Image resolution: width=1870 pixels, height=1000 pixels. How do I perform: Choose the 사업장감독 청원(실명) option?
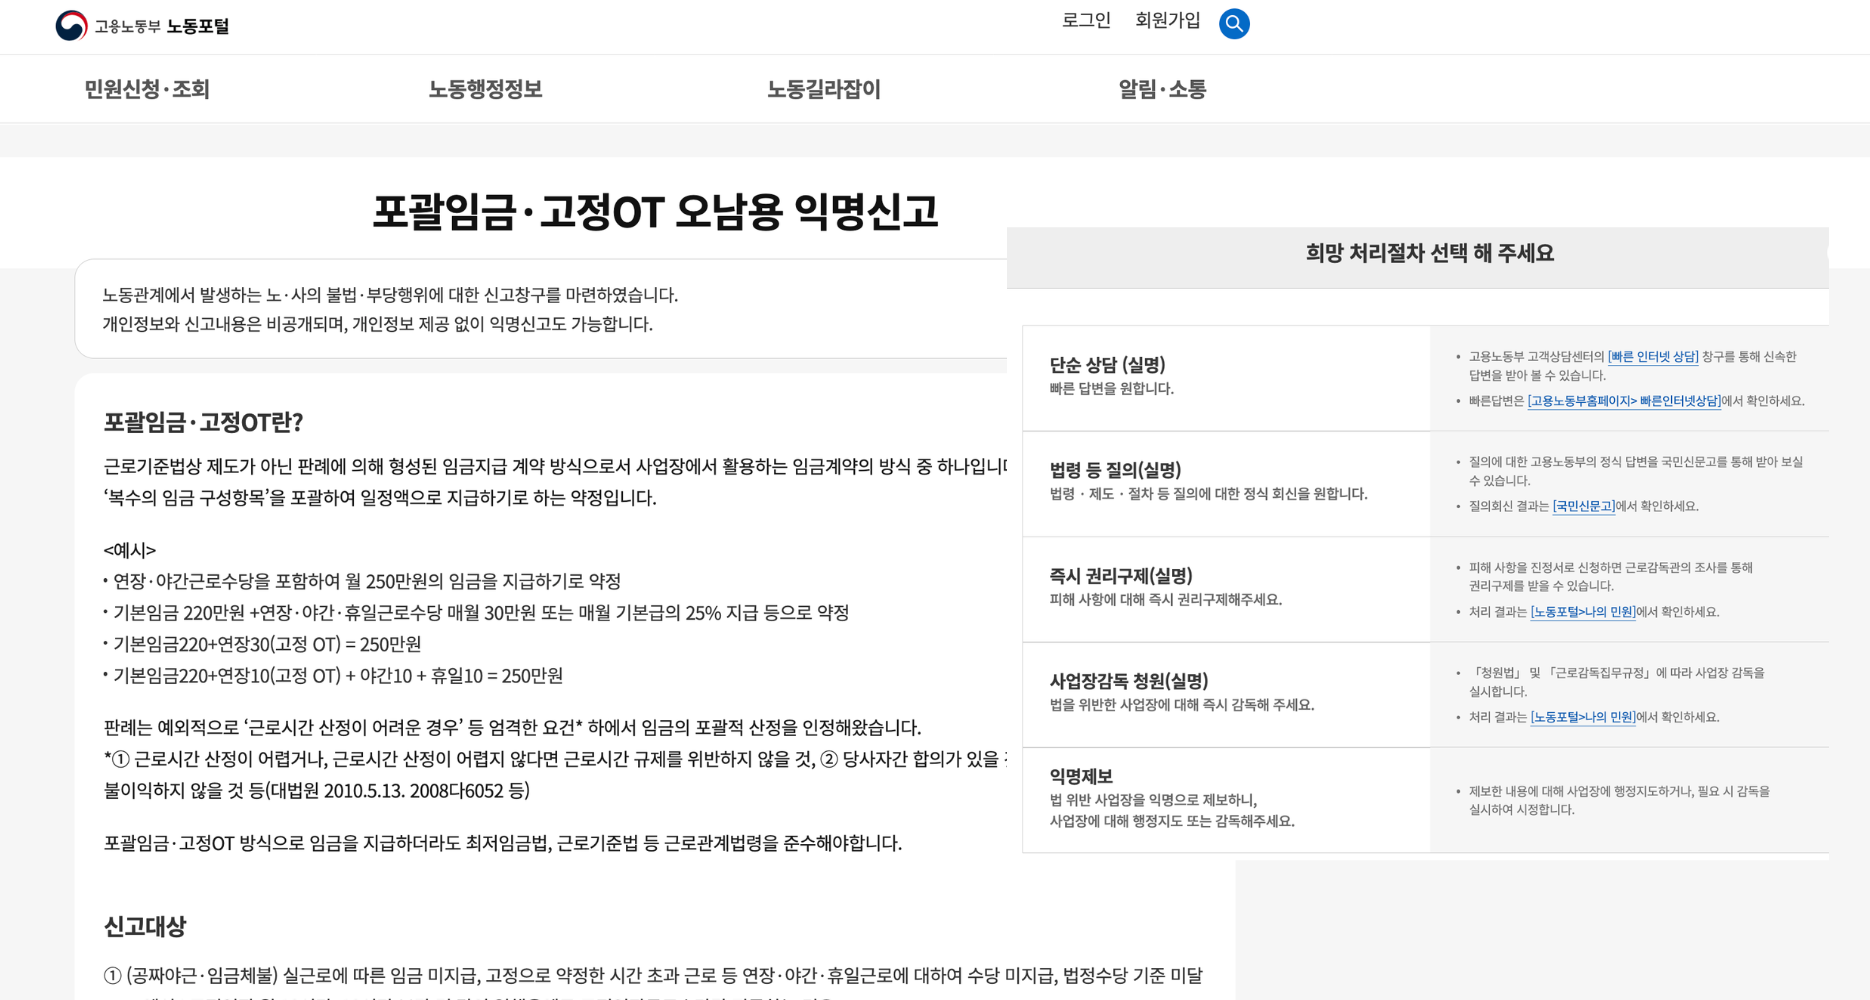[x=1226, y=694]
